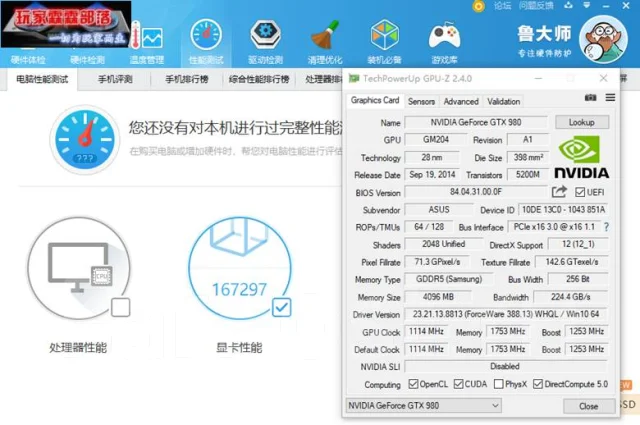The width and height of the screenshot is (640, 425).
Task: Click Die Size 398 mm² value
Action: tap(527, 157)
